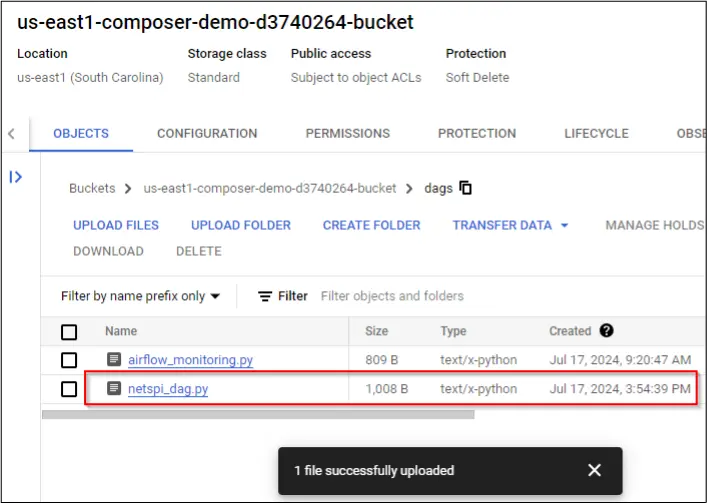Click the Created column header
708x504 pixels.
click(570, 331)
